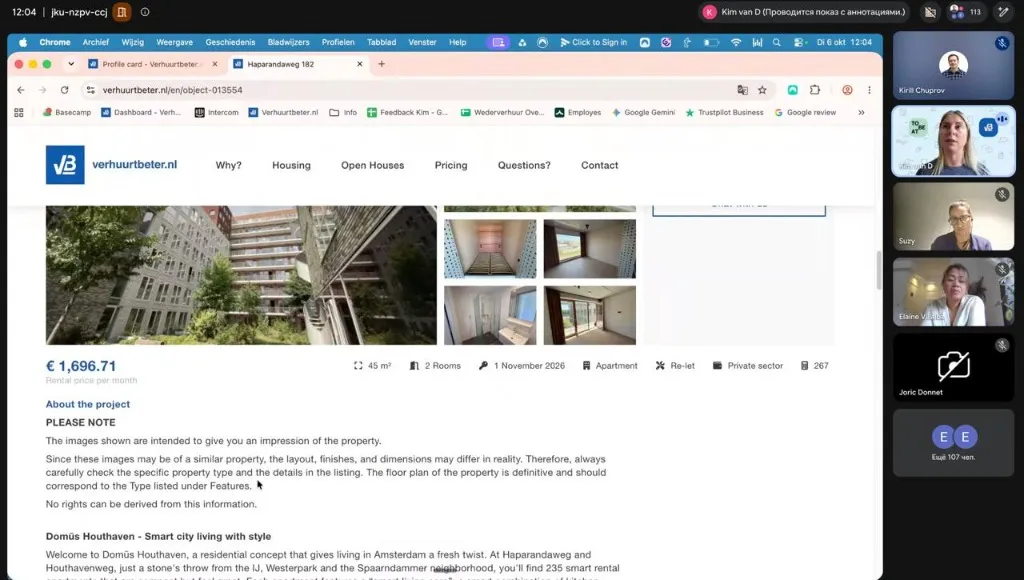Show hidden bookmarks with double chevron

pos(861,112)
